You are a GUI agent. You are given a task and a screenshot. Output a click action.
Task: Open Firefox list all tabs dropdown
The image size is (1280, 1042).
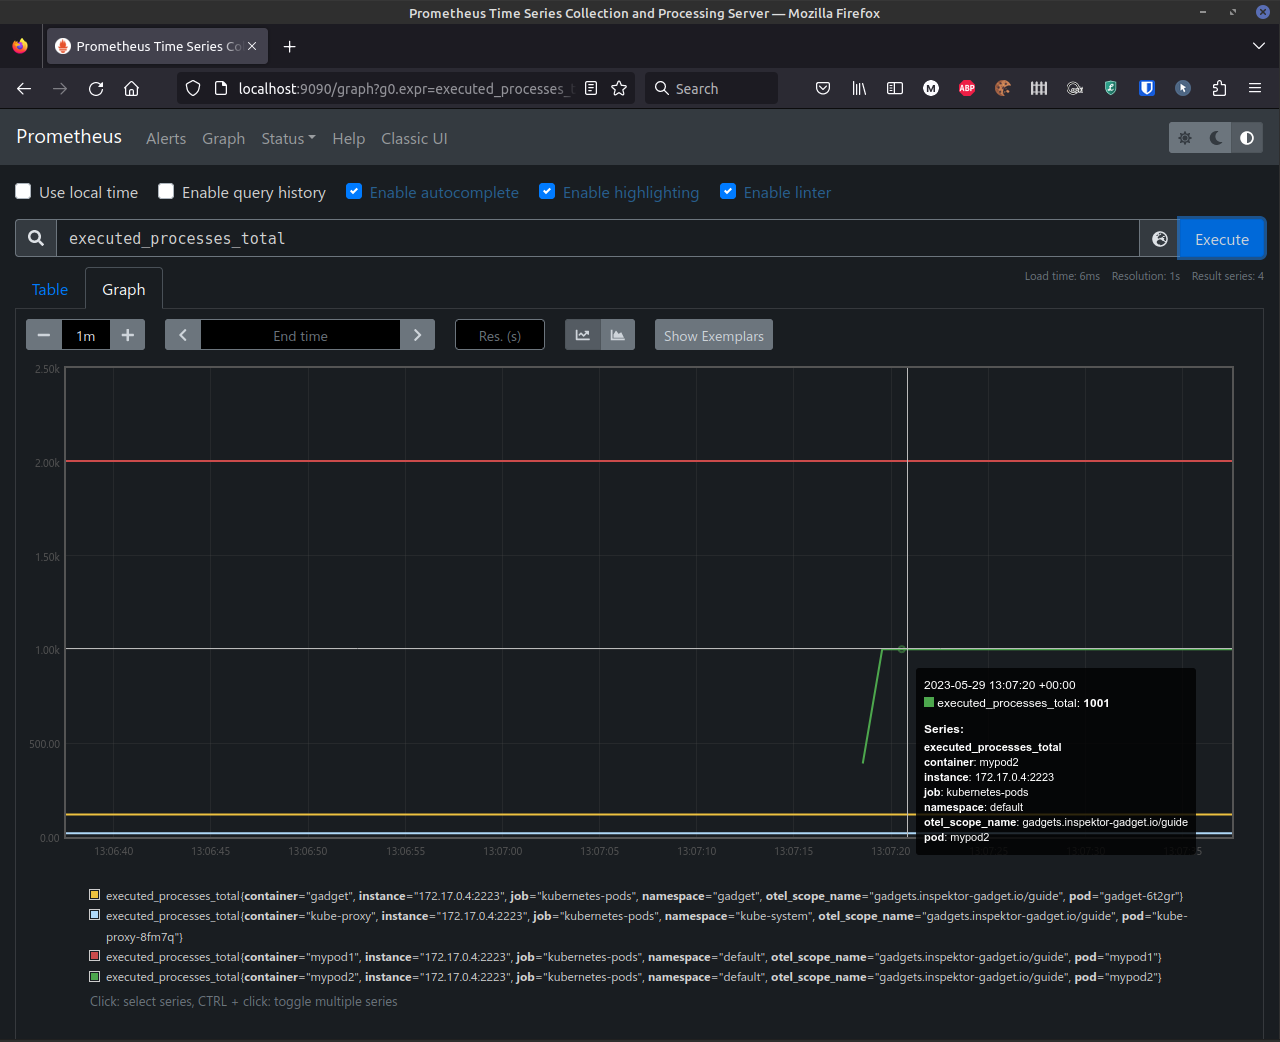coord(1258,46)
